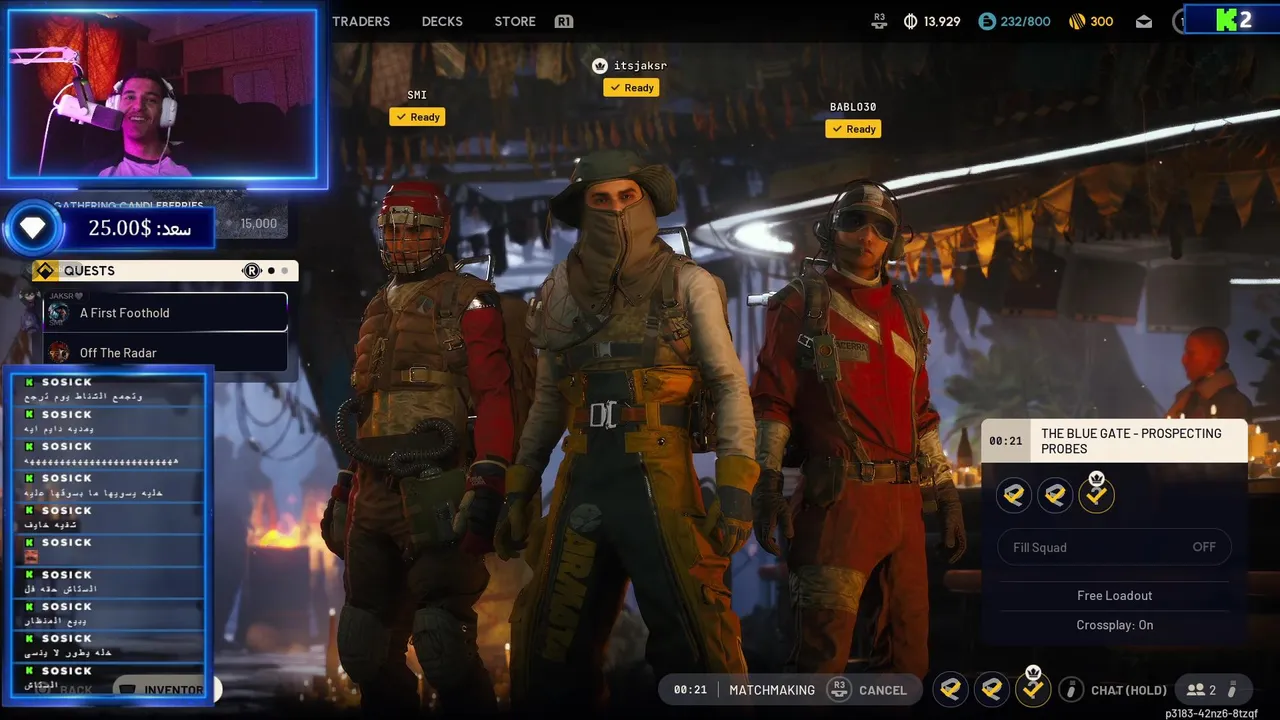Click SMI's Ready status badge
This screenshot has width=1280, height=720.
[417, 117]
